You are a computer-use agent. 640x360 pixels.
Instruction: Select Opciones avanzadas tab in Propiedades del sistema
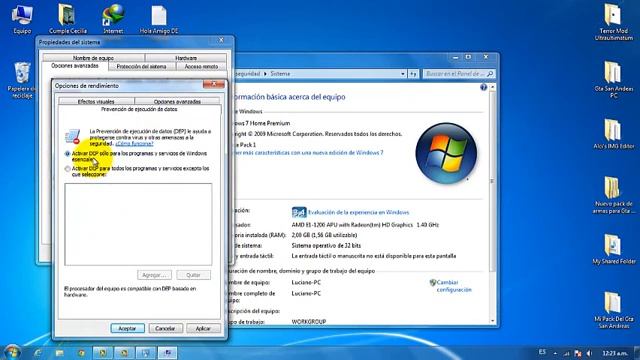[x=75, y=66]
